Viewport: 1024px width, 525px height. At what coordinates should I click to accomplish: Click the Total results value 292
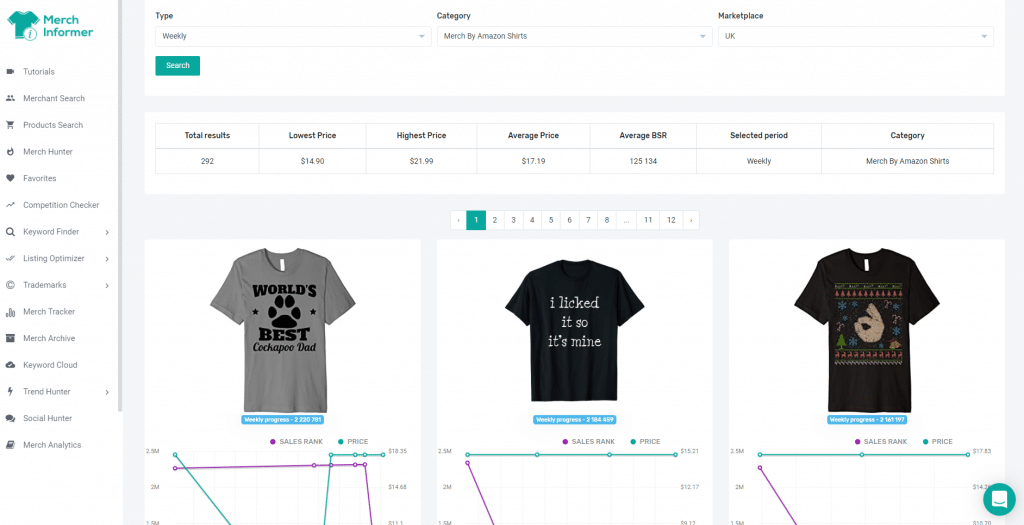pyautogui.click(x=207, y=161)
